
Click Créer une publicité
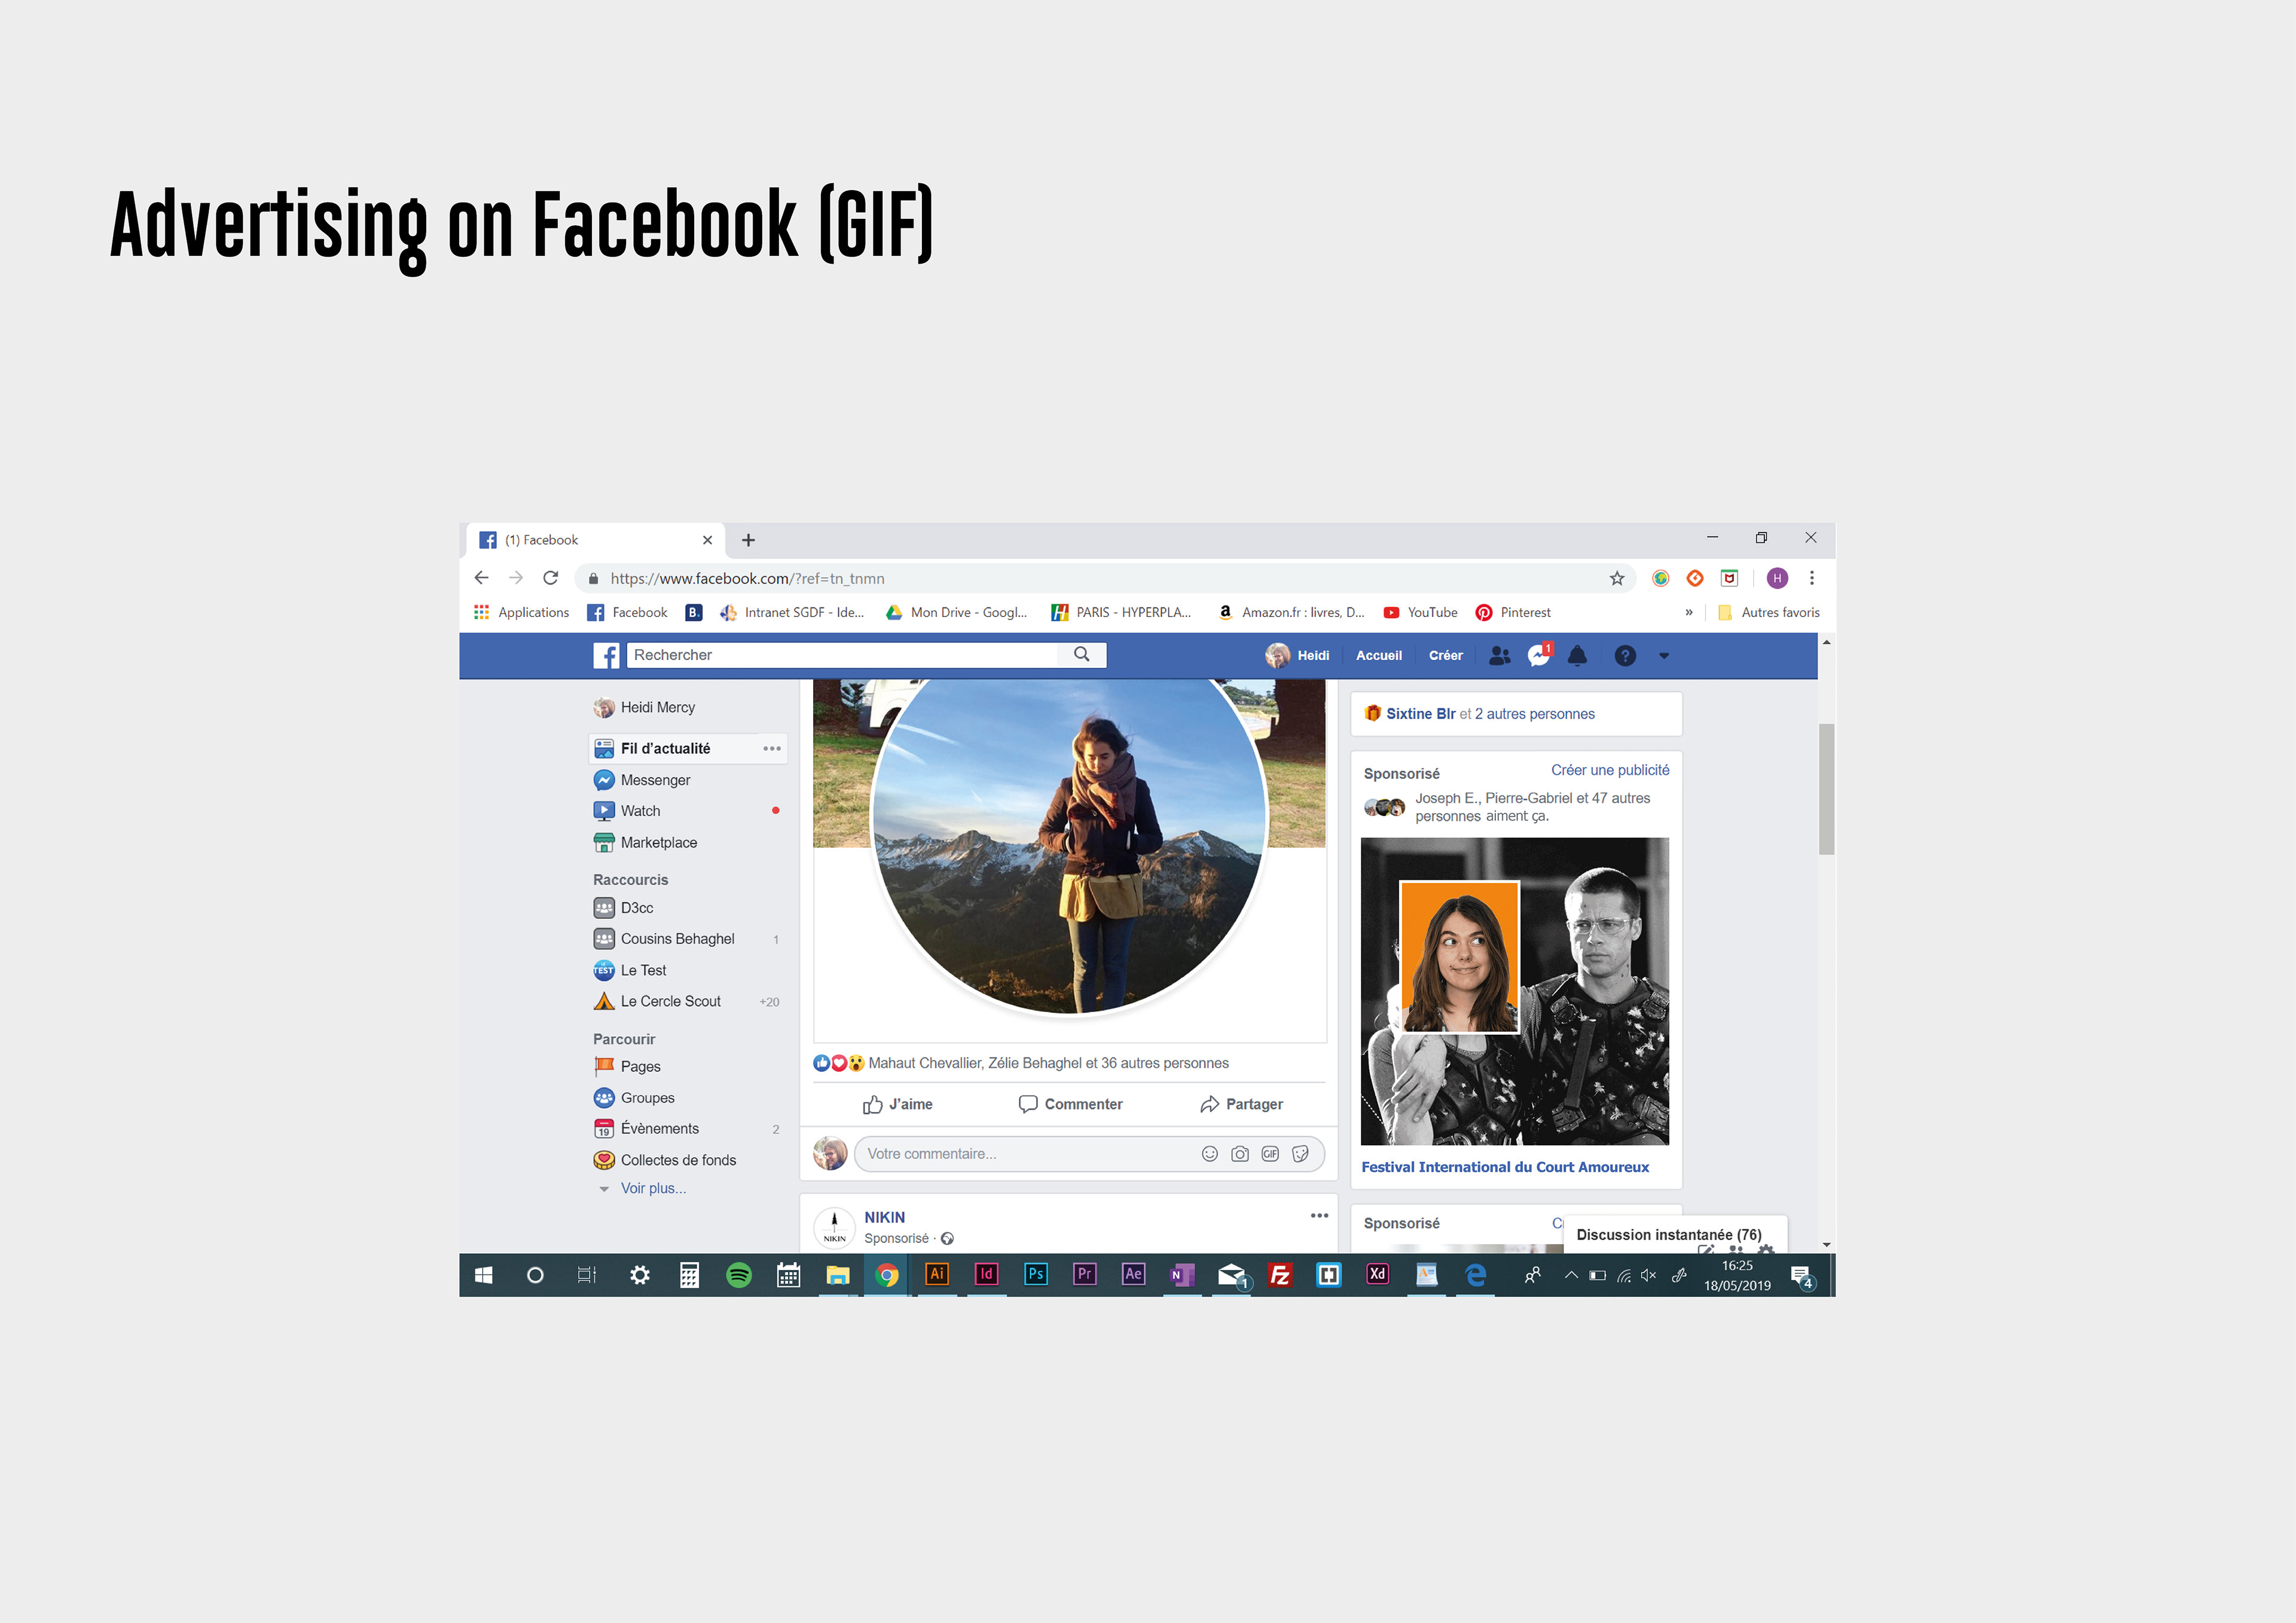[x=1610, y=770]
